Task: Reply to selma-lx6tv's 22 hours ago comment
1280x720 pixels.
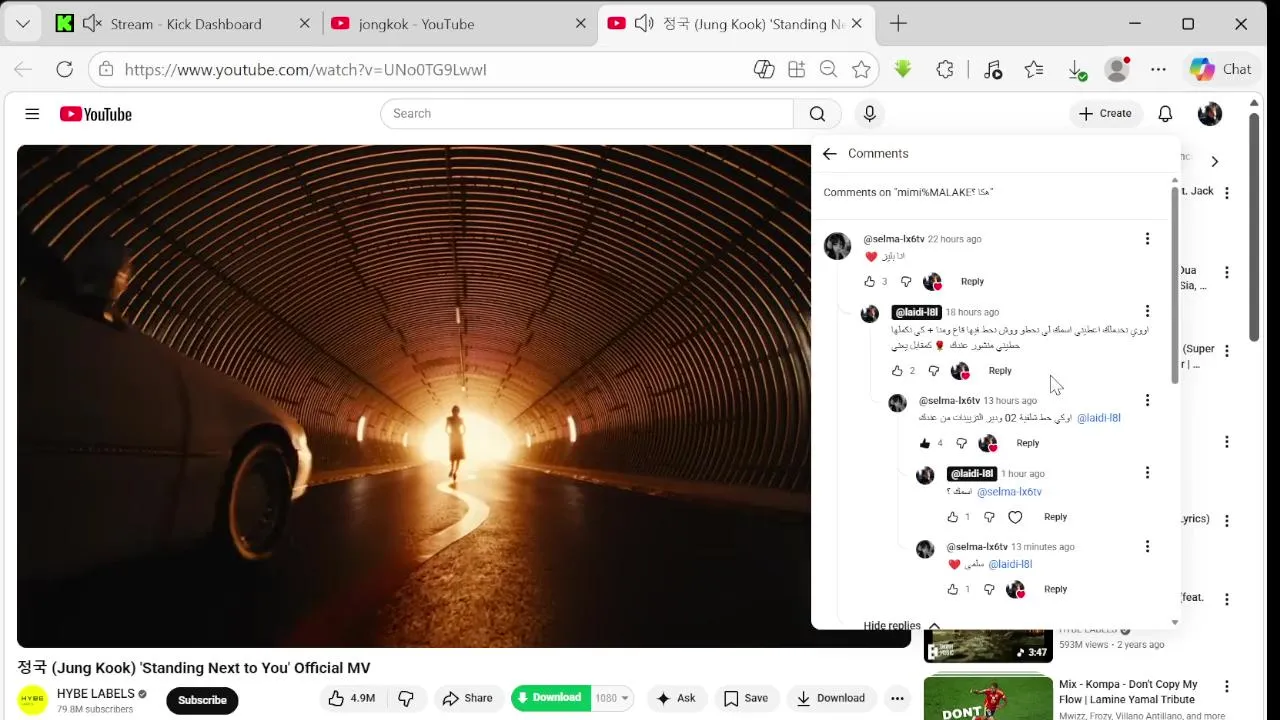Action: (x=972, y=282)
